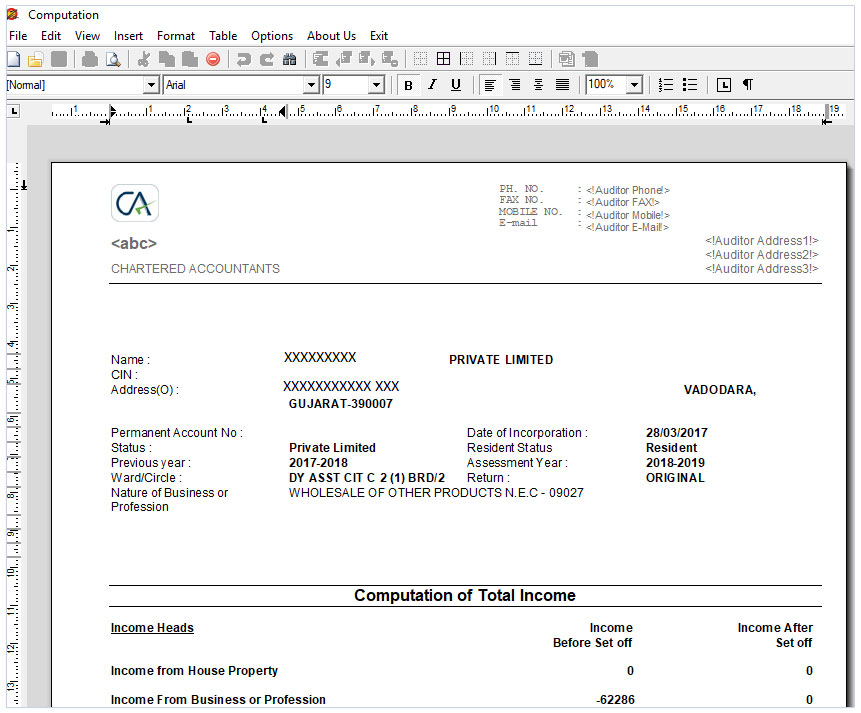Image resolution: width=861 pixels, height=713 pixels.
Task: Click the tab stop icon beside paragraph marks
Action: click(724, 85)
